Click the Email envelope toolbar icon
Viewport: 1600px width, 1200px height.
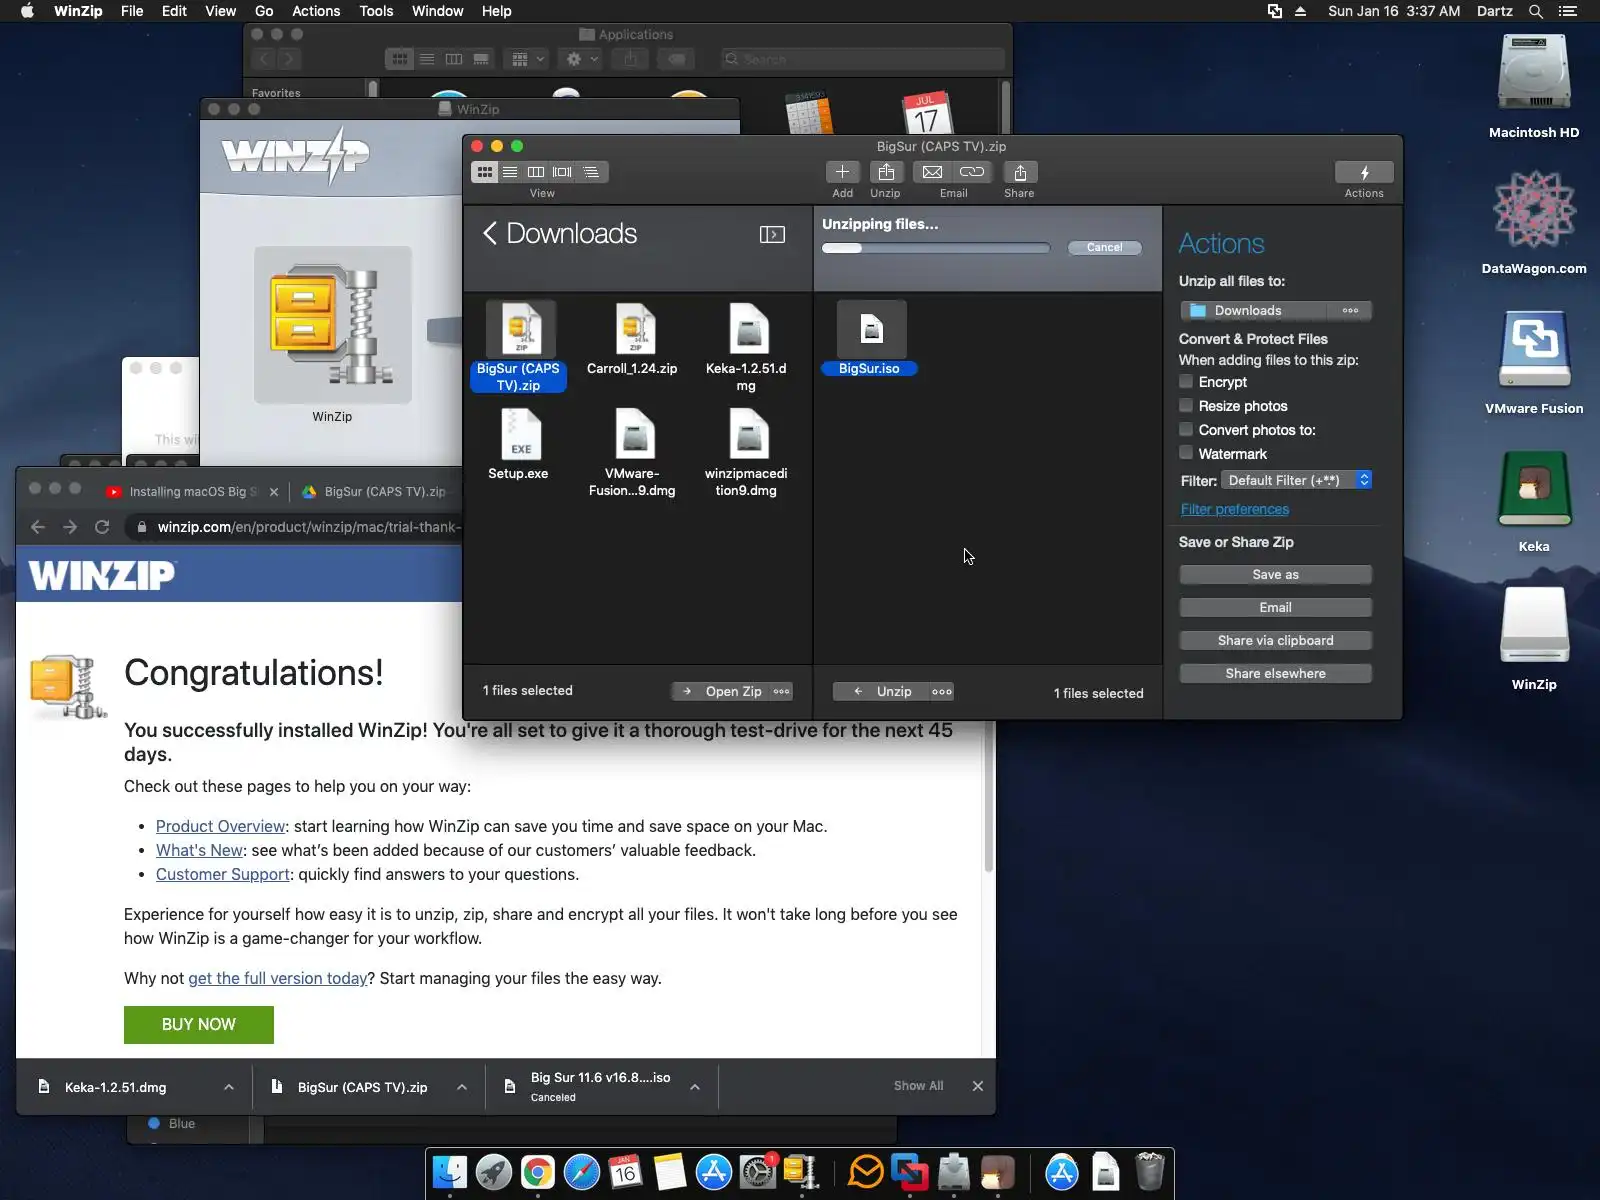(x=932, y=172)
